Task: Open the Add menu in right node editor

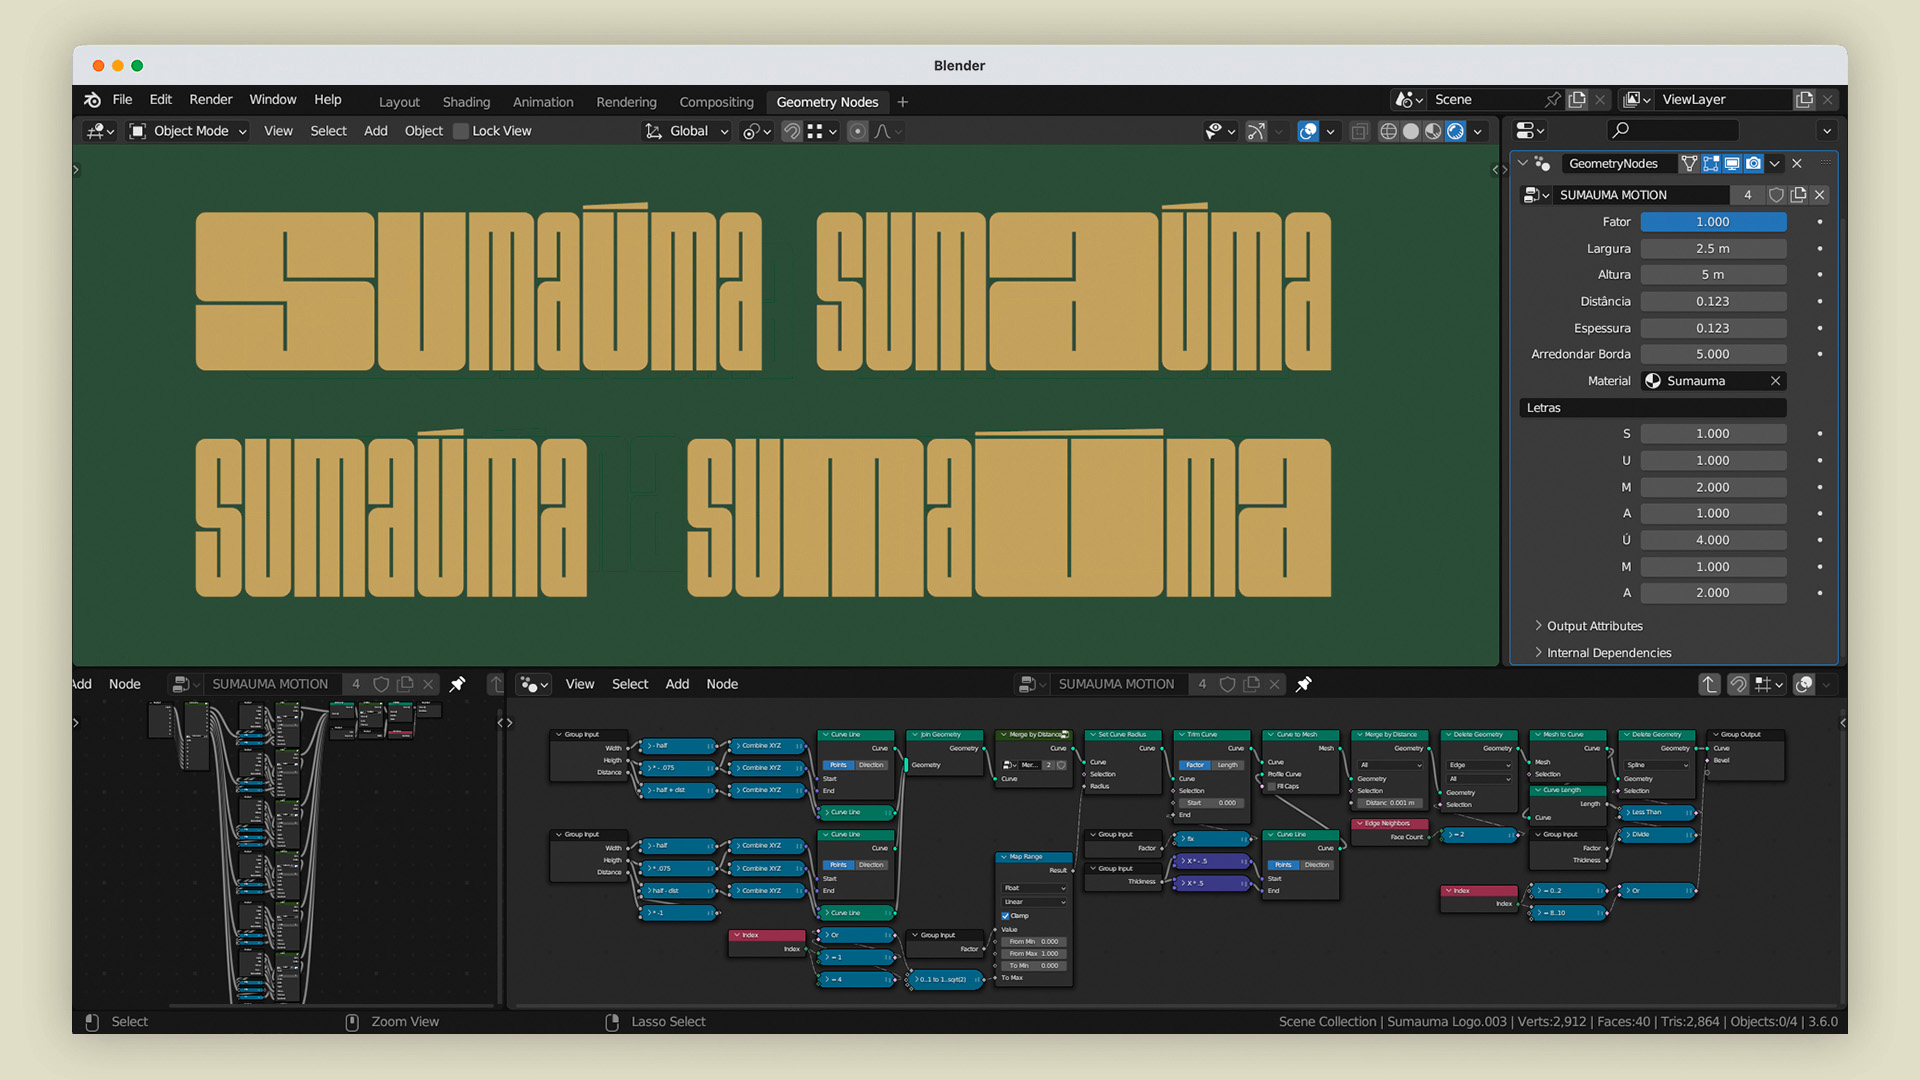Action: [677, 685]
